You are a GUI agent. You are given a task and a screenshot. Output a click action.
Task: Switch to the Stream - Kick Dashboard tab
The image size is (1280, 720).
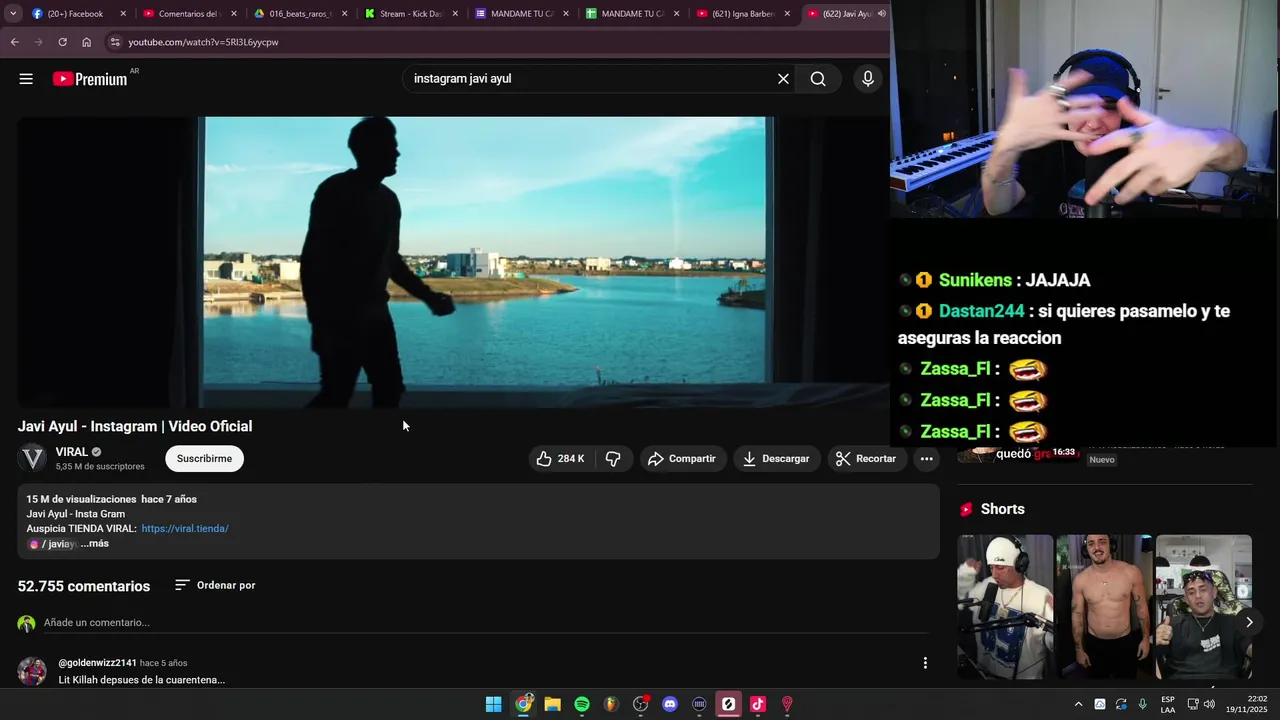coord(410,14)
